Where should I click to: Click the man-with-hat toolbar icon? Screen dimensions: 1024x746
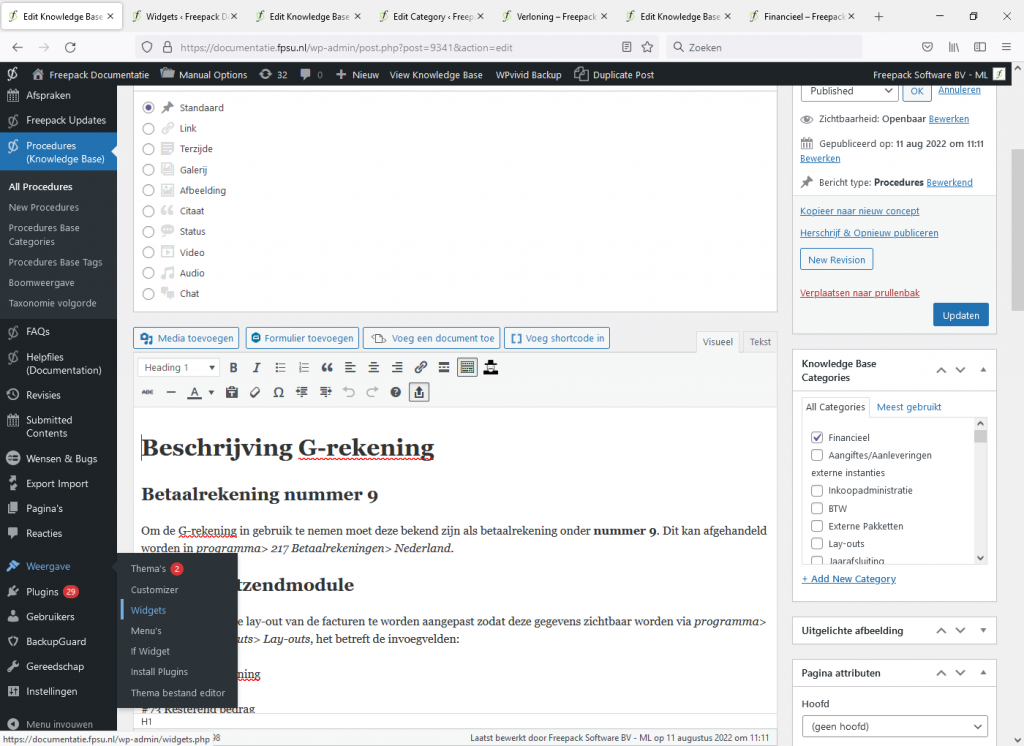(x=491, y=368)
